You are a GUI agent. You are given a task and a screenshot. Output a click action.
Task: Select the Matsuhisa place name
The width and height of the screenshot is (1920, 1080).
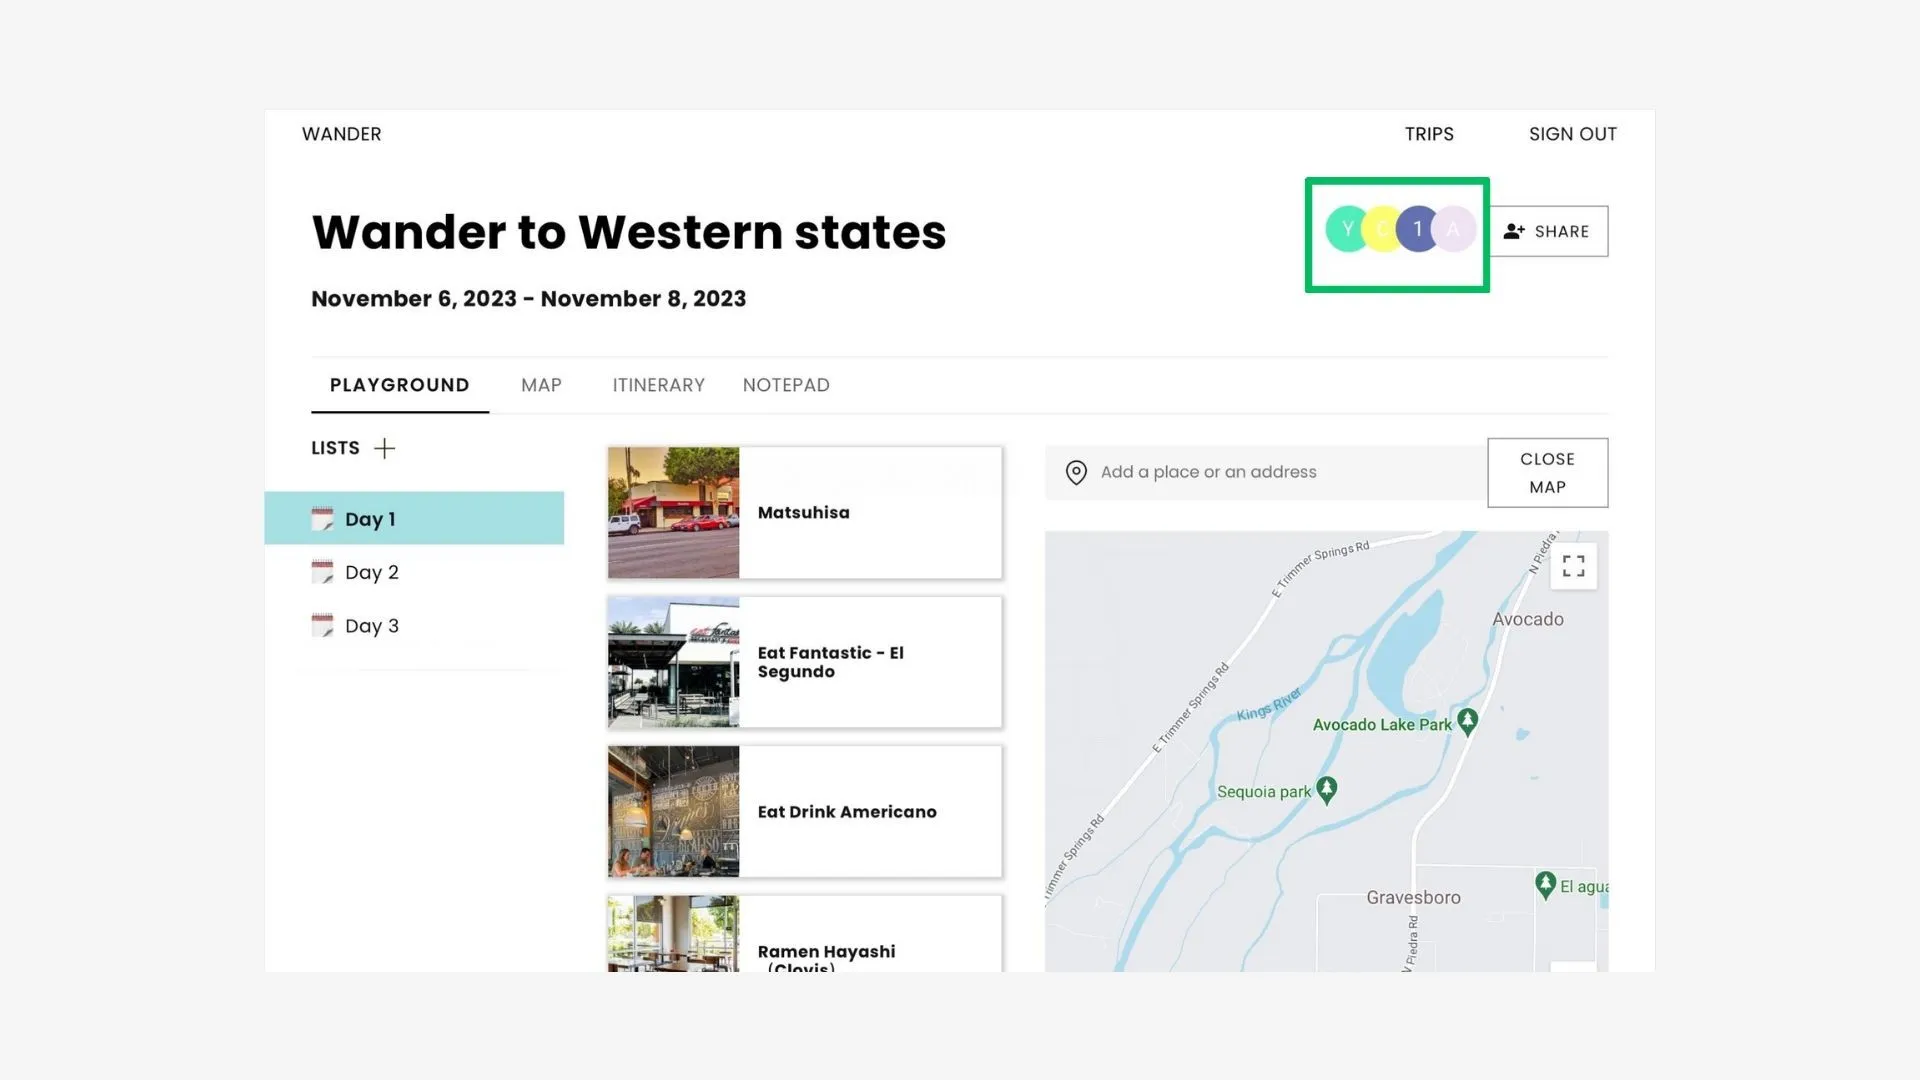803,513
